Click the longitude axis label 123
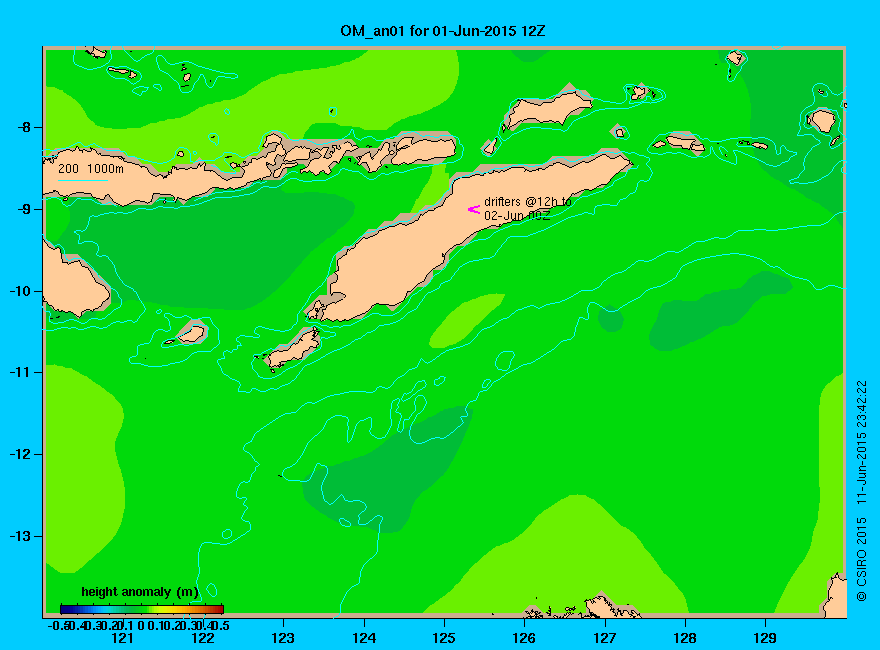The image size is (880, 650). coord(283,638)
